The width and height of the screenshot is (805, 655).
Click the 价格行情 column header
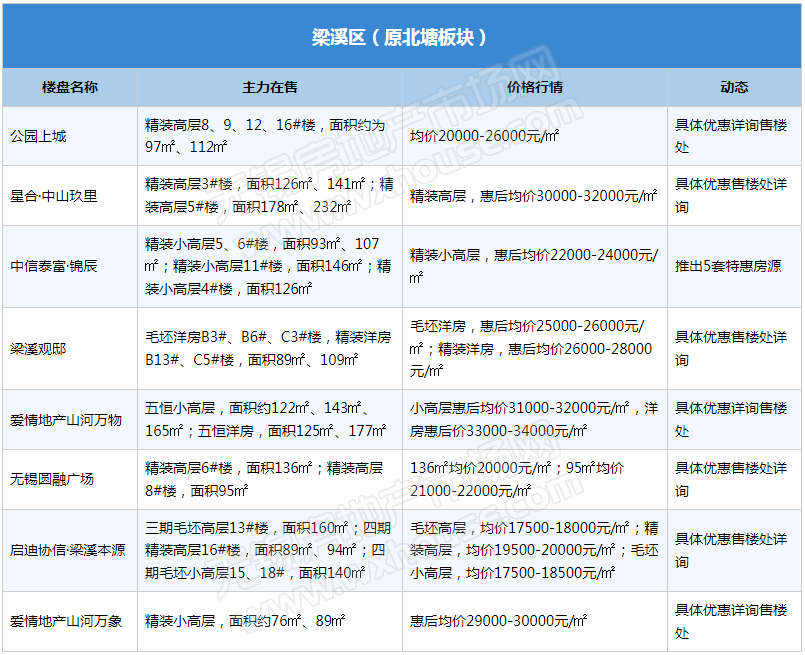click(x=535, y=87)
